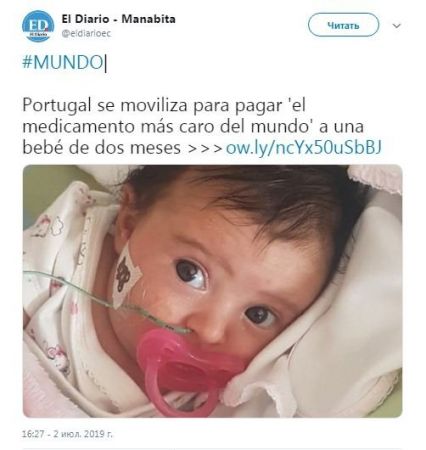426x450 pixels.
Task: Click the nasal tube tape in the photo
Action: pos(125,275)
